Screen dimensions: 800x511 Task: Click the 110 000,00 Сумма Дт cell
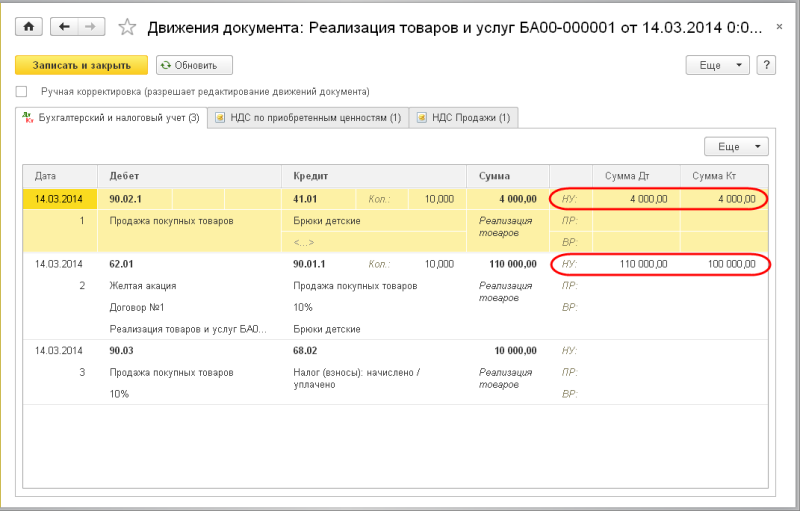tap(643, 264)
